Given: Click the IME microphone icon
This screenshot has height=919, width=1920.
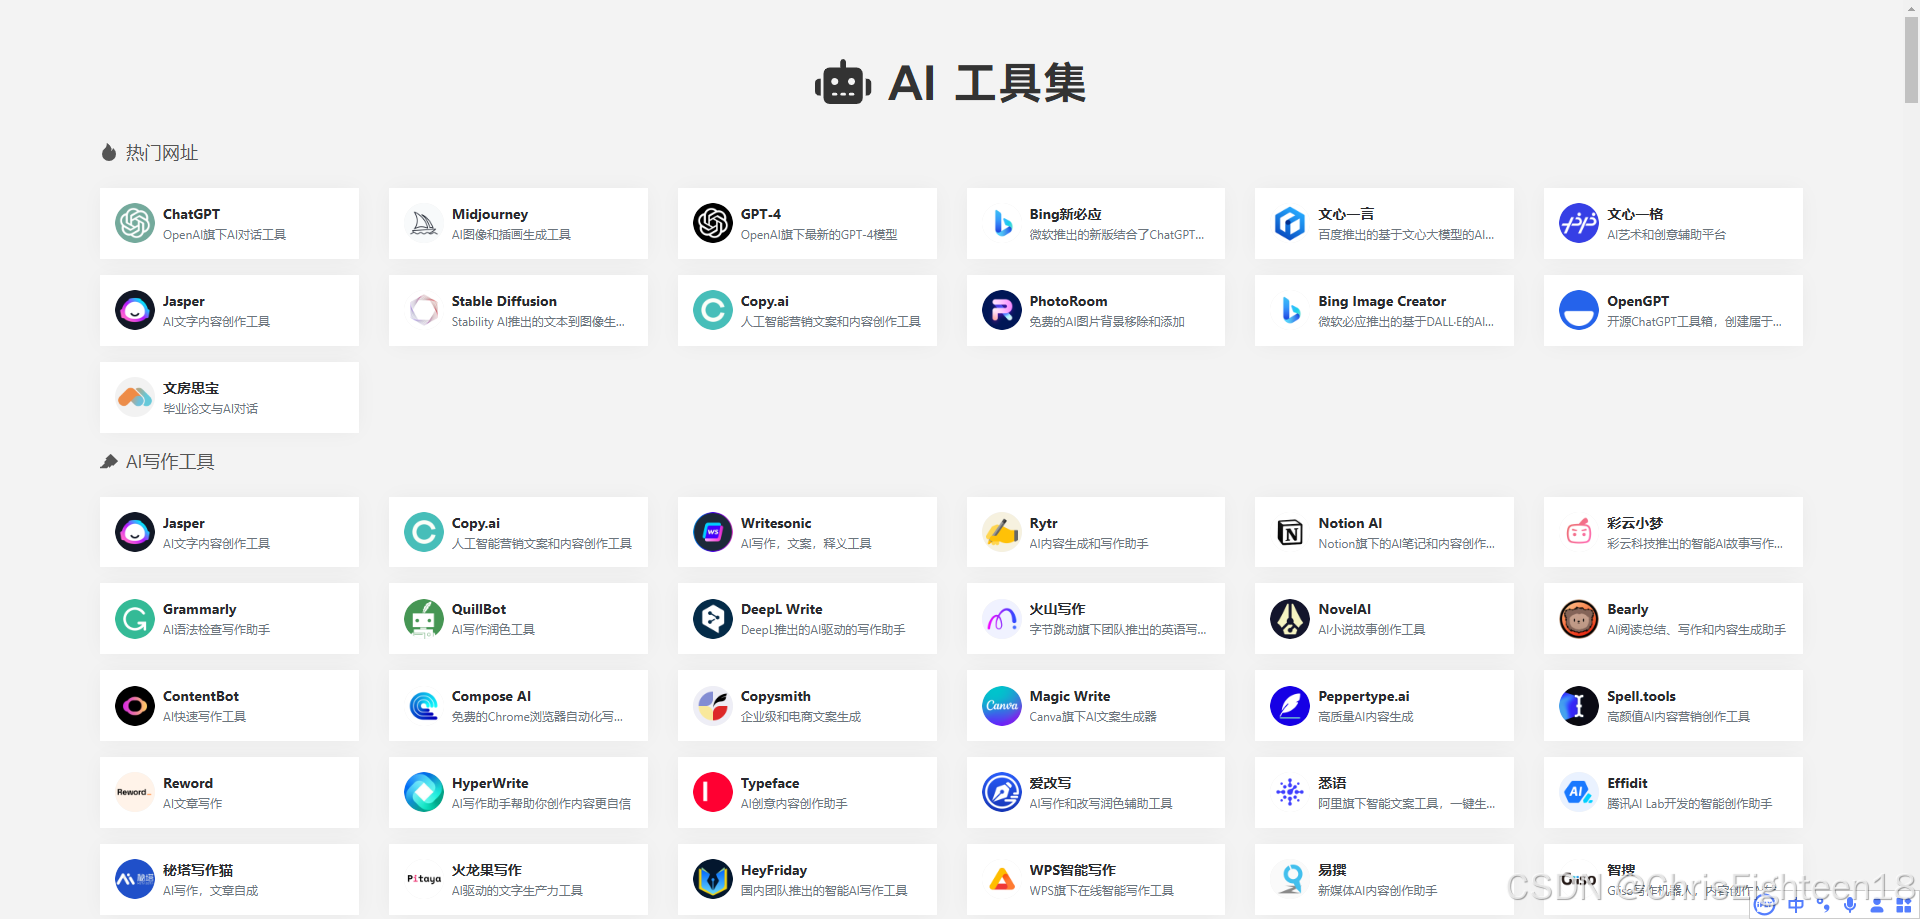Looking at the screenshot, I should [1850, 905].
